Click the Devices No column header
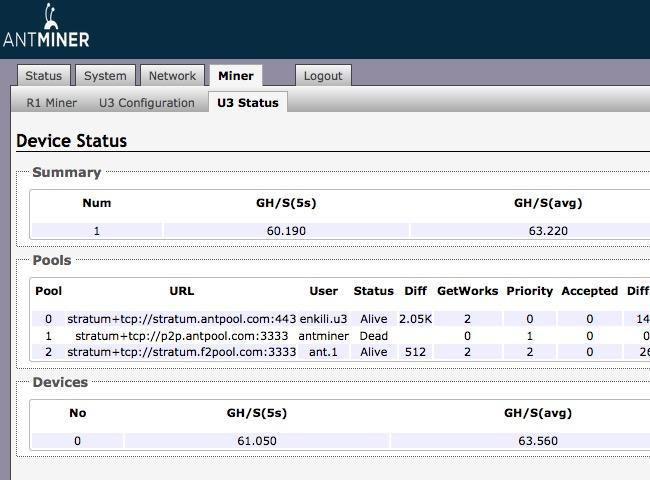 (x=78, y=413)
